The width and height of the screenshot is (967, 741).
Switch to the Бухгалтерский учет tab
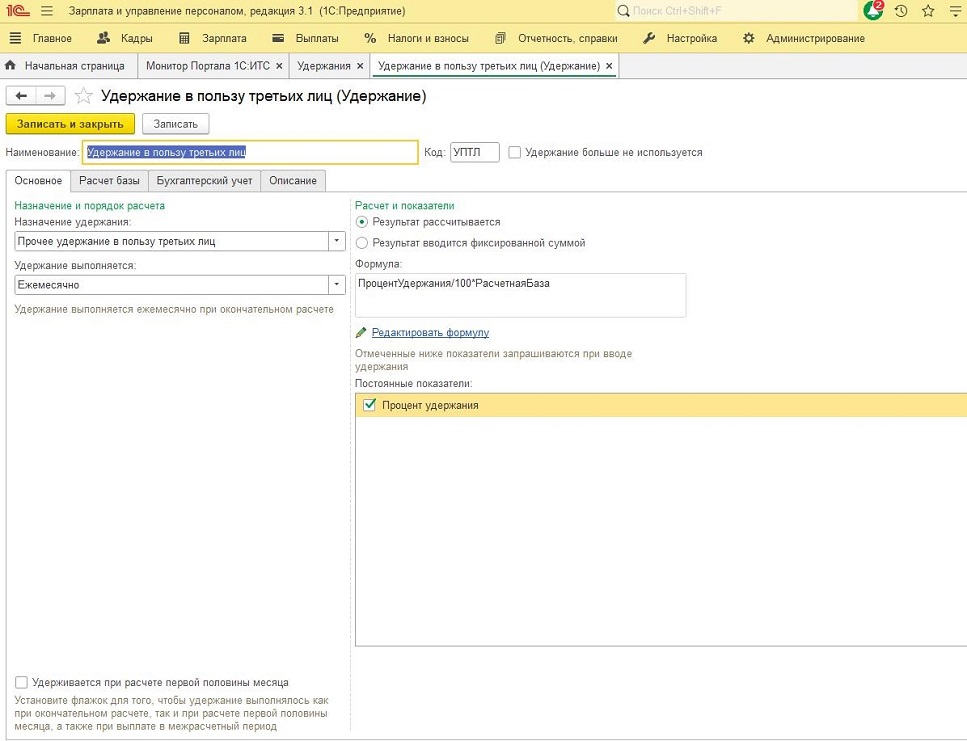point(204,181)
